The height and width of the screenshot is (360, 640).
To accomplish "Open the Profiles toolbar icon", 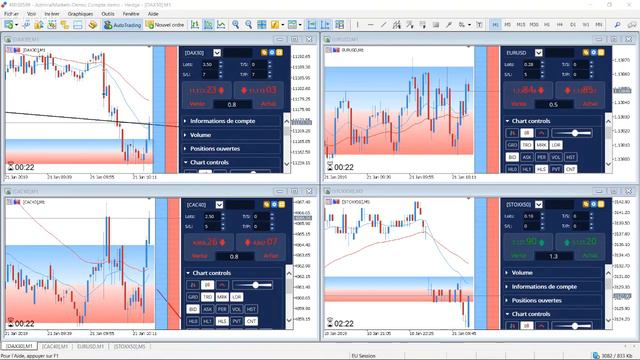I will pos(27,25).
